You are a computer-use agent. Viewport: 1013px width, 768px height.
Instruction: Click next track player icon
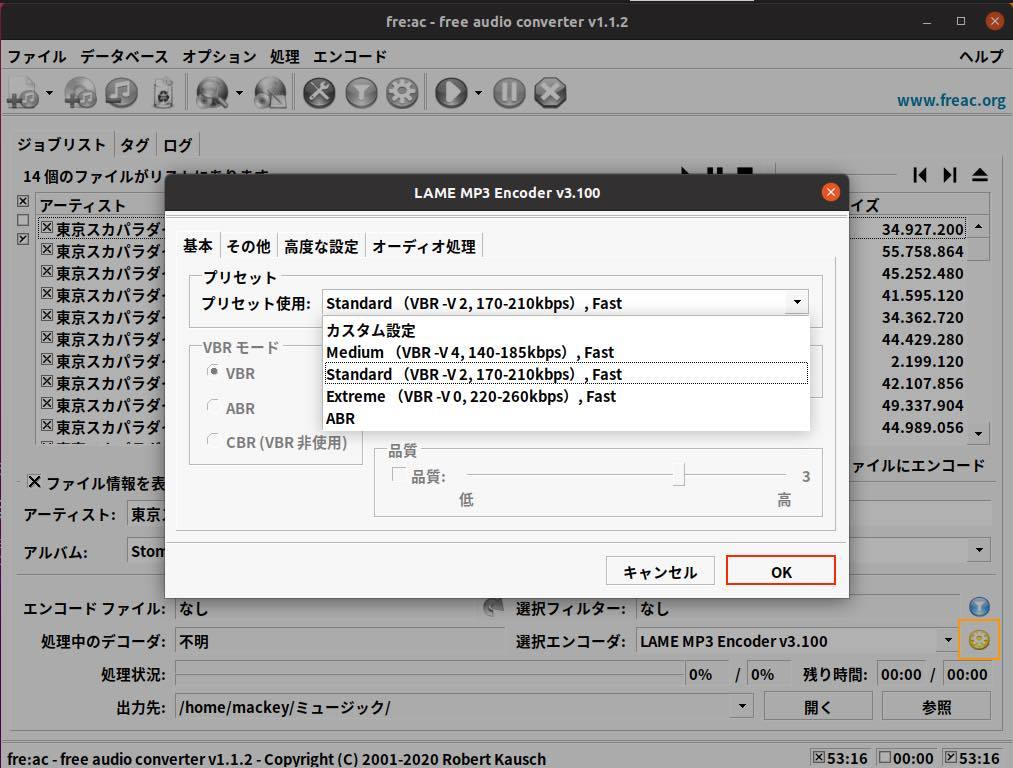tap(950, 175)
